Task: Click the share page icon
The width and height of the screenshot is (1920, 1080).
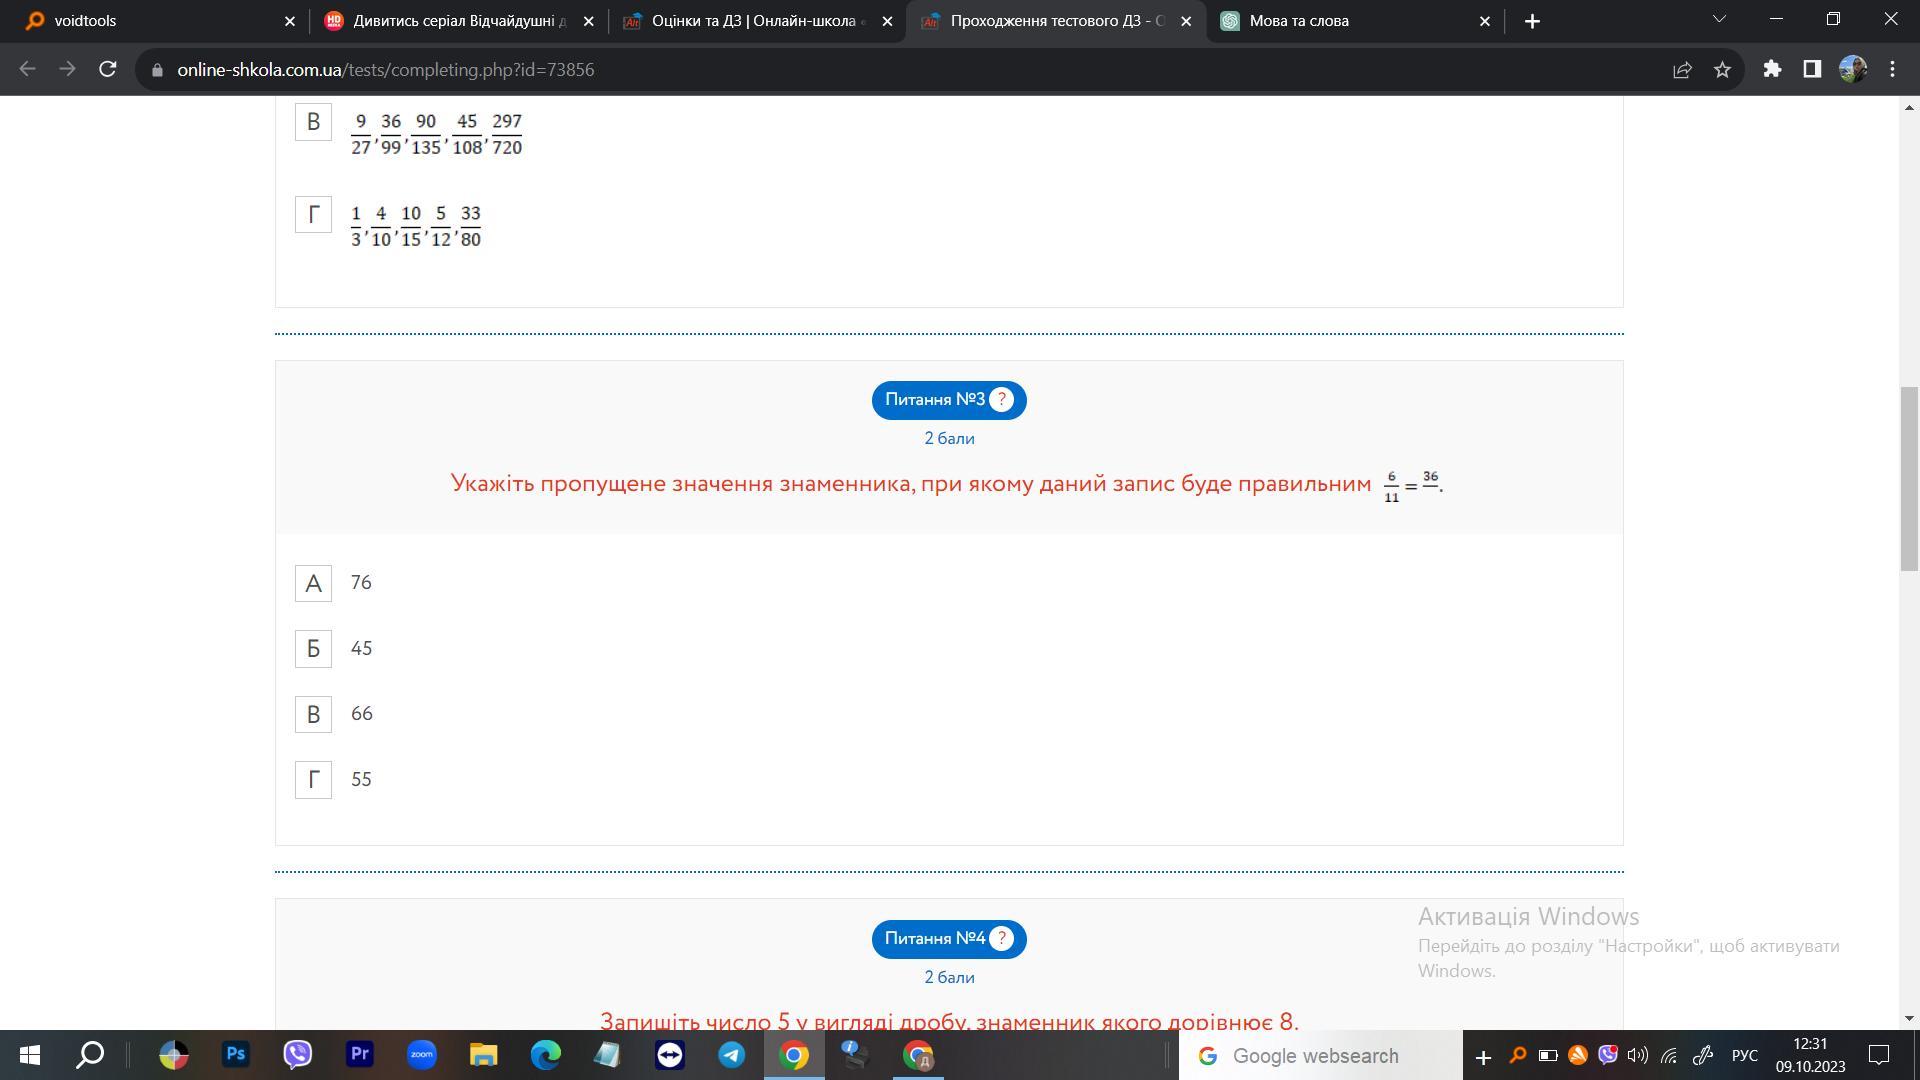Action: point(1682,70)
